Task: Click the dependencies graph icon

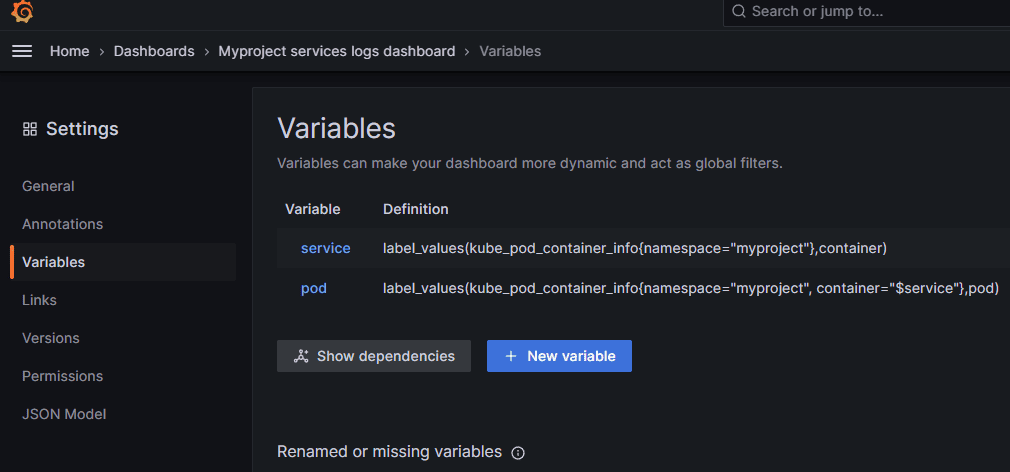Action: [301, 356]
